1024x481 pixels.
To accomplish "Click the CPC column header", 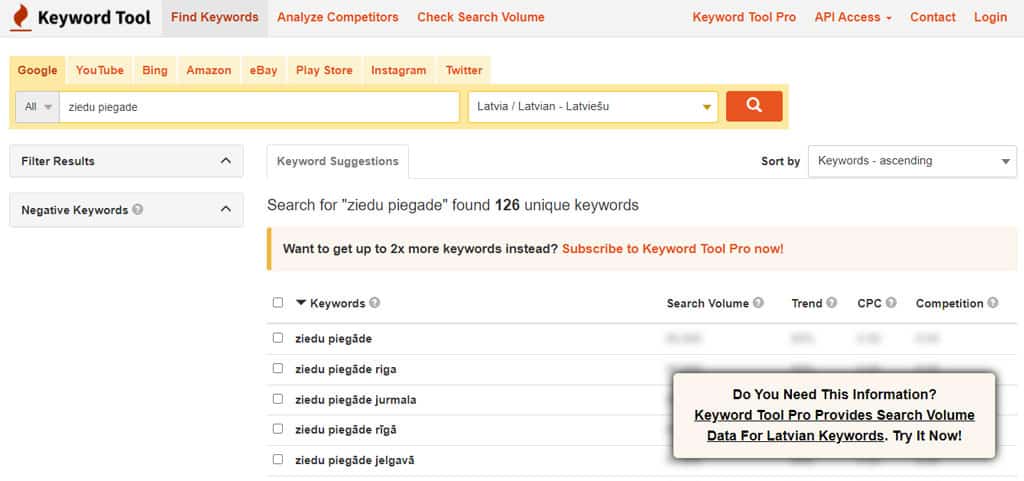I will 869,303.
